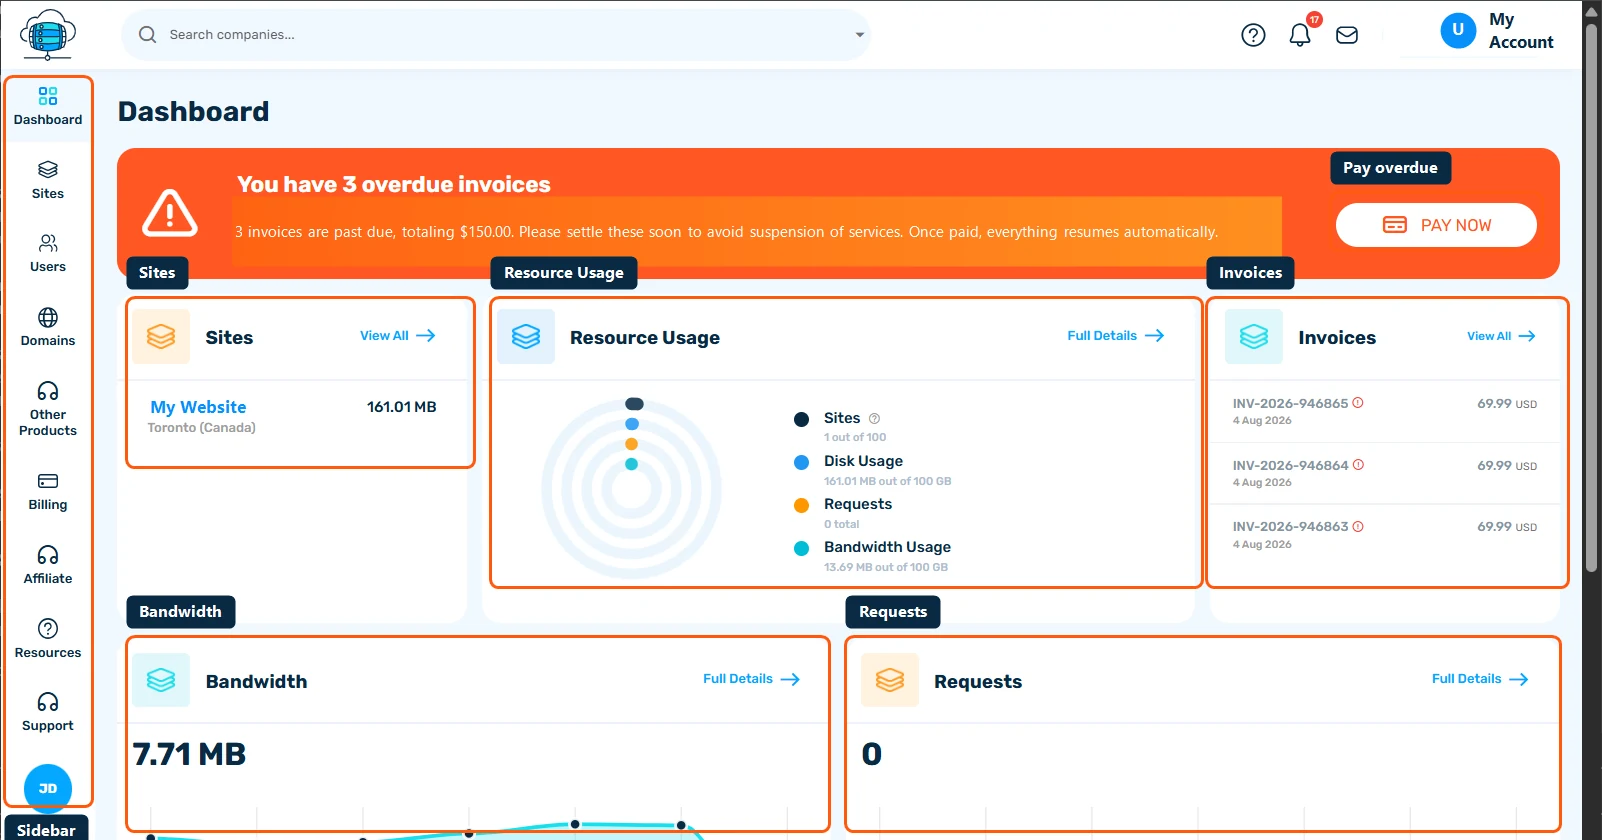Open notifications bell with 17 badge
Viewport: 1602px width, 840px height.
1300,35
